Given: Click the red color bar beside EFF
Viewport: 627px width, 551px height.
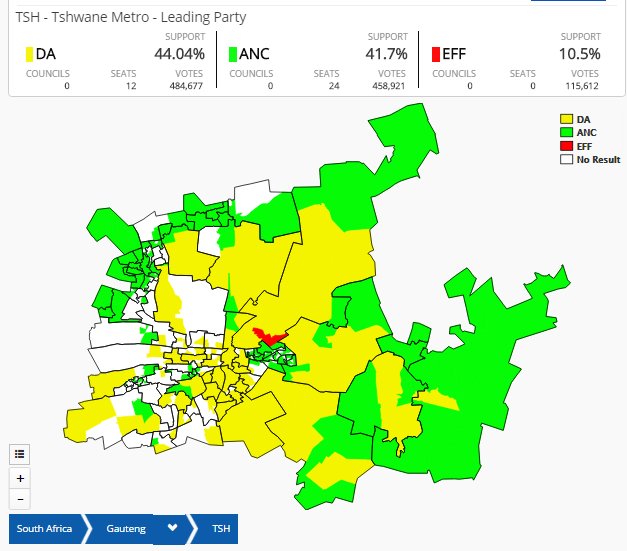Looking at the screenshot, I should tap(436, 54).
